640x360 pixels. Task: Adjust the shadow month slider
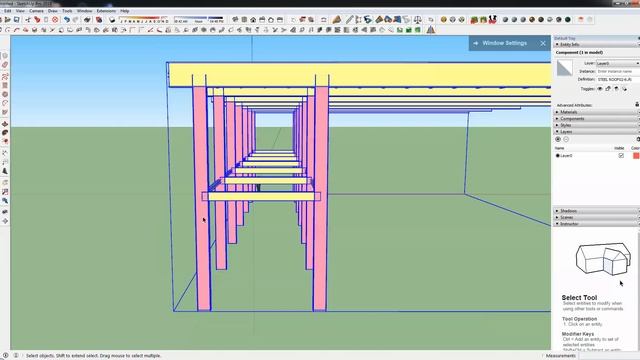coord(144,20)
